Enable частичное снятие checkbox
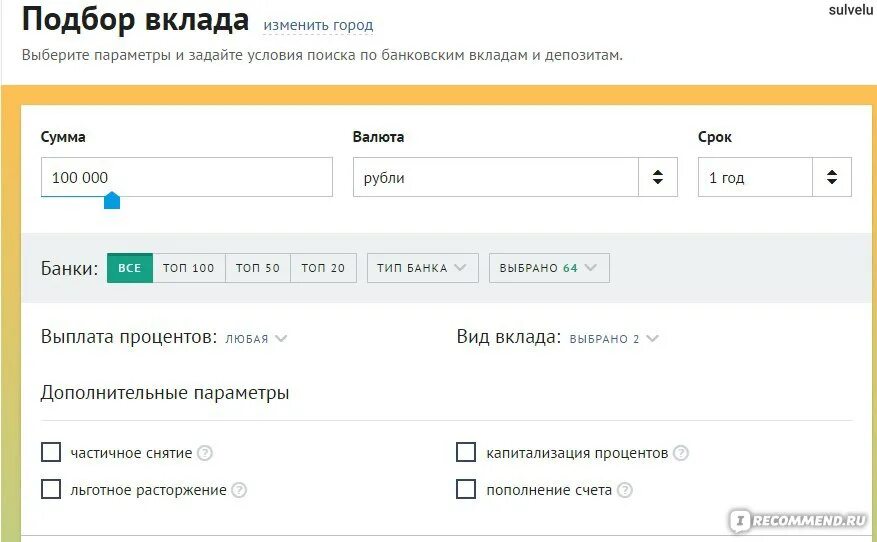Screen dimensions: 877x542 click(51, 452)
